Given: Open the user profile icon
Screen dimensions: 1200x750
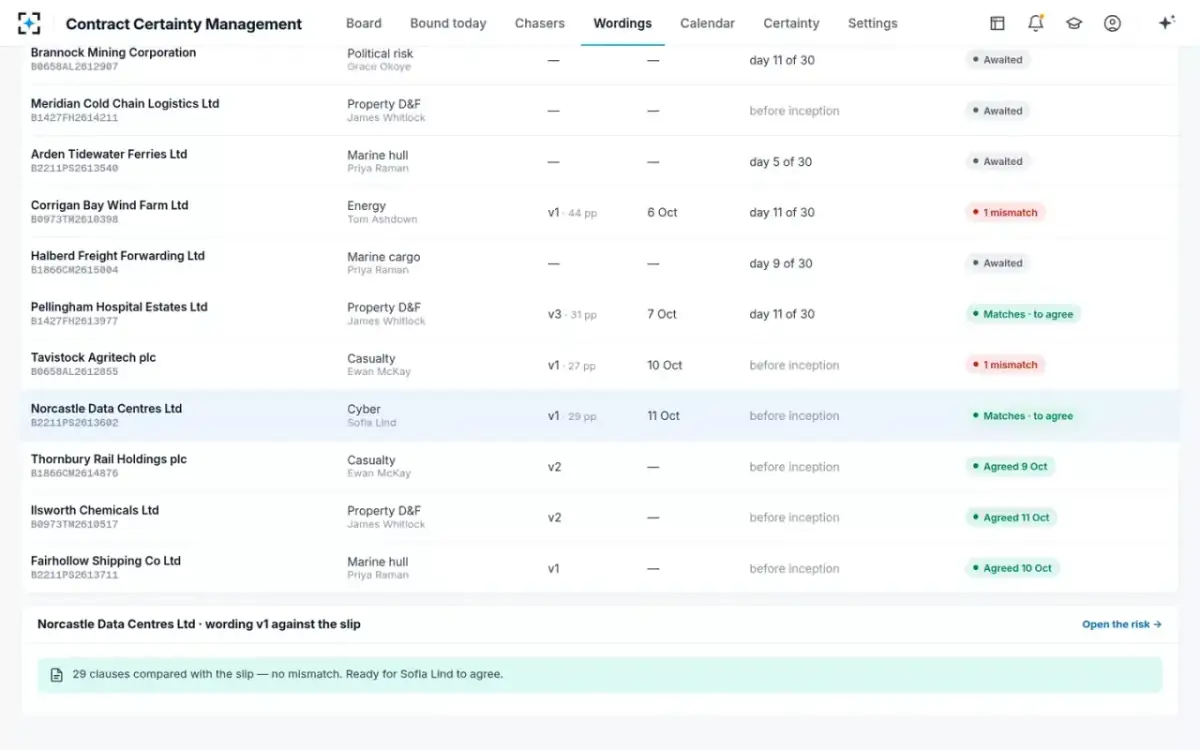Looking at the screenshot, I should pyautogui.click(x=1112, y=23).
